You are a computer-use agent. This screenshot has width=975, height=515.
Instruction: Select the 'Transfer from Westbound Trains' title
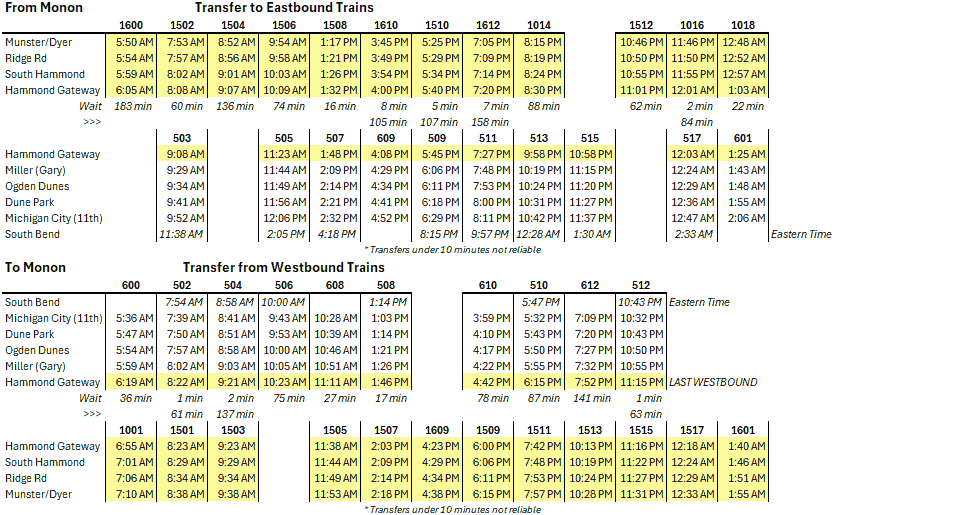283,267
